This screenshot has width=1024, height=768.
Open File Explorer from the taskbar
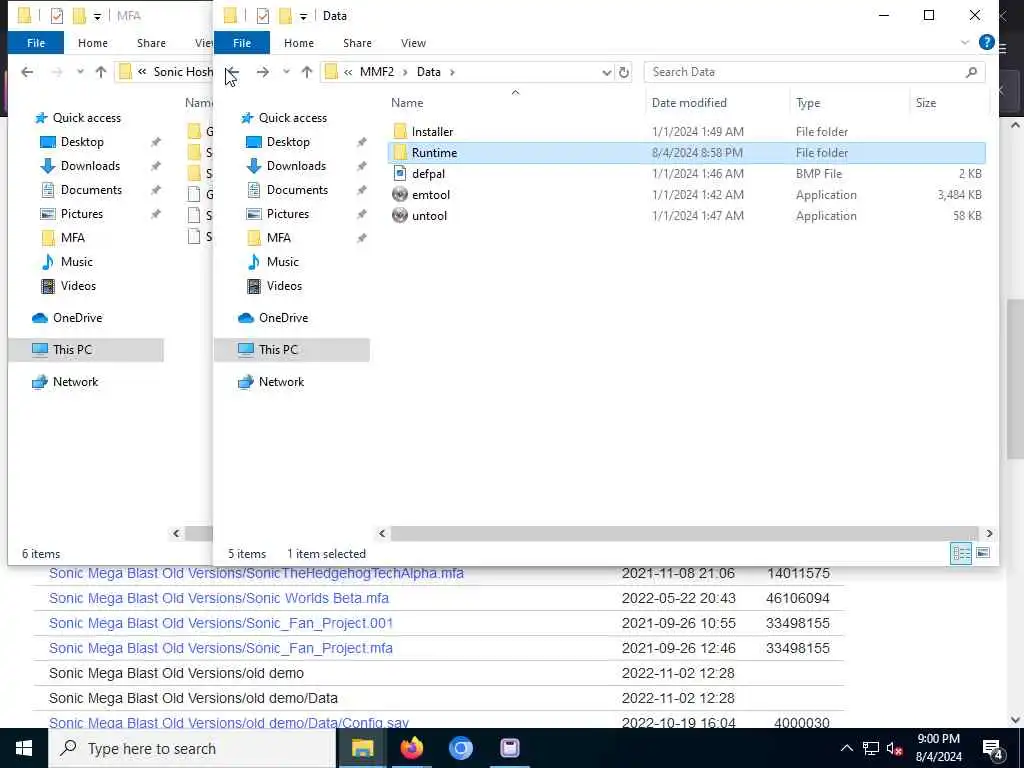click(362, 748)
